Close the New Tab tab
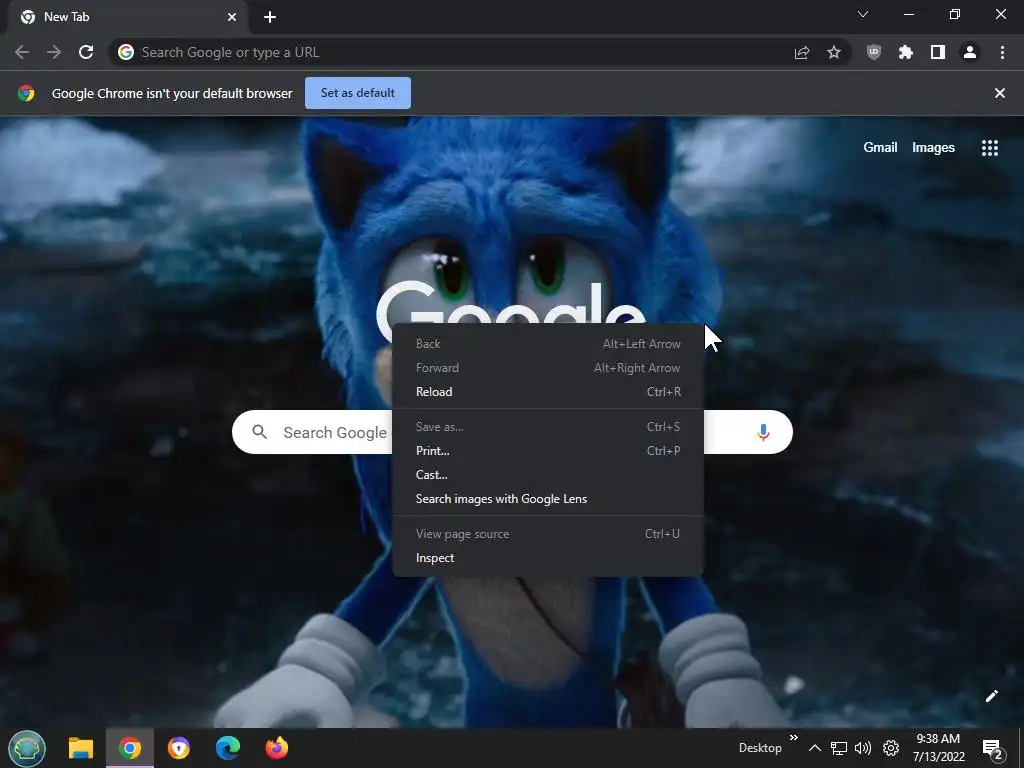The height and width of the screenshot is (768, 1024). coord(232,17)
